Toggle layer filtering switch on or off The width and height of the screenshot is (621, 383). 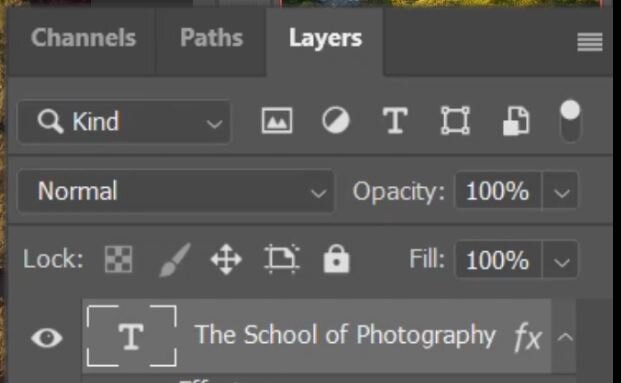[x=570, y=120]
